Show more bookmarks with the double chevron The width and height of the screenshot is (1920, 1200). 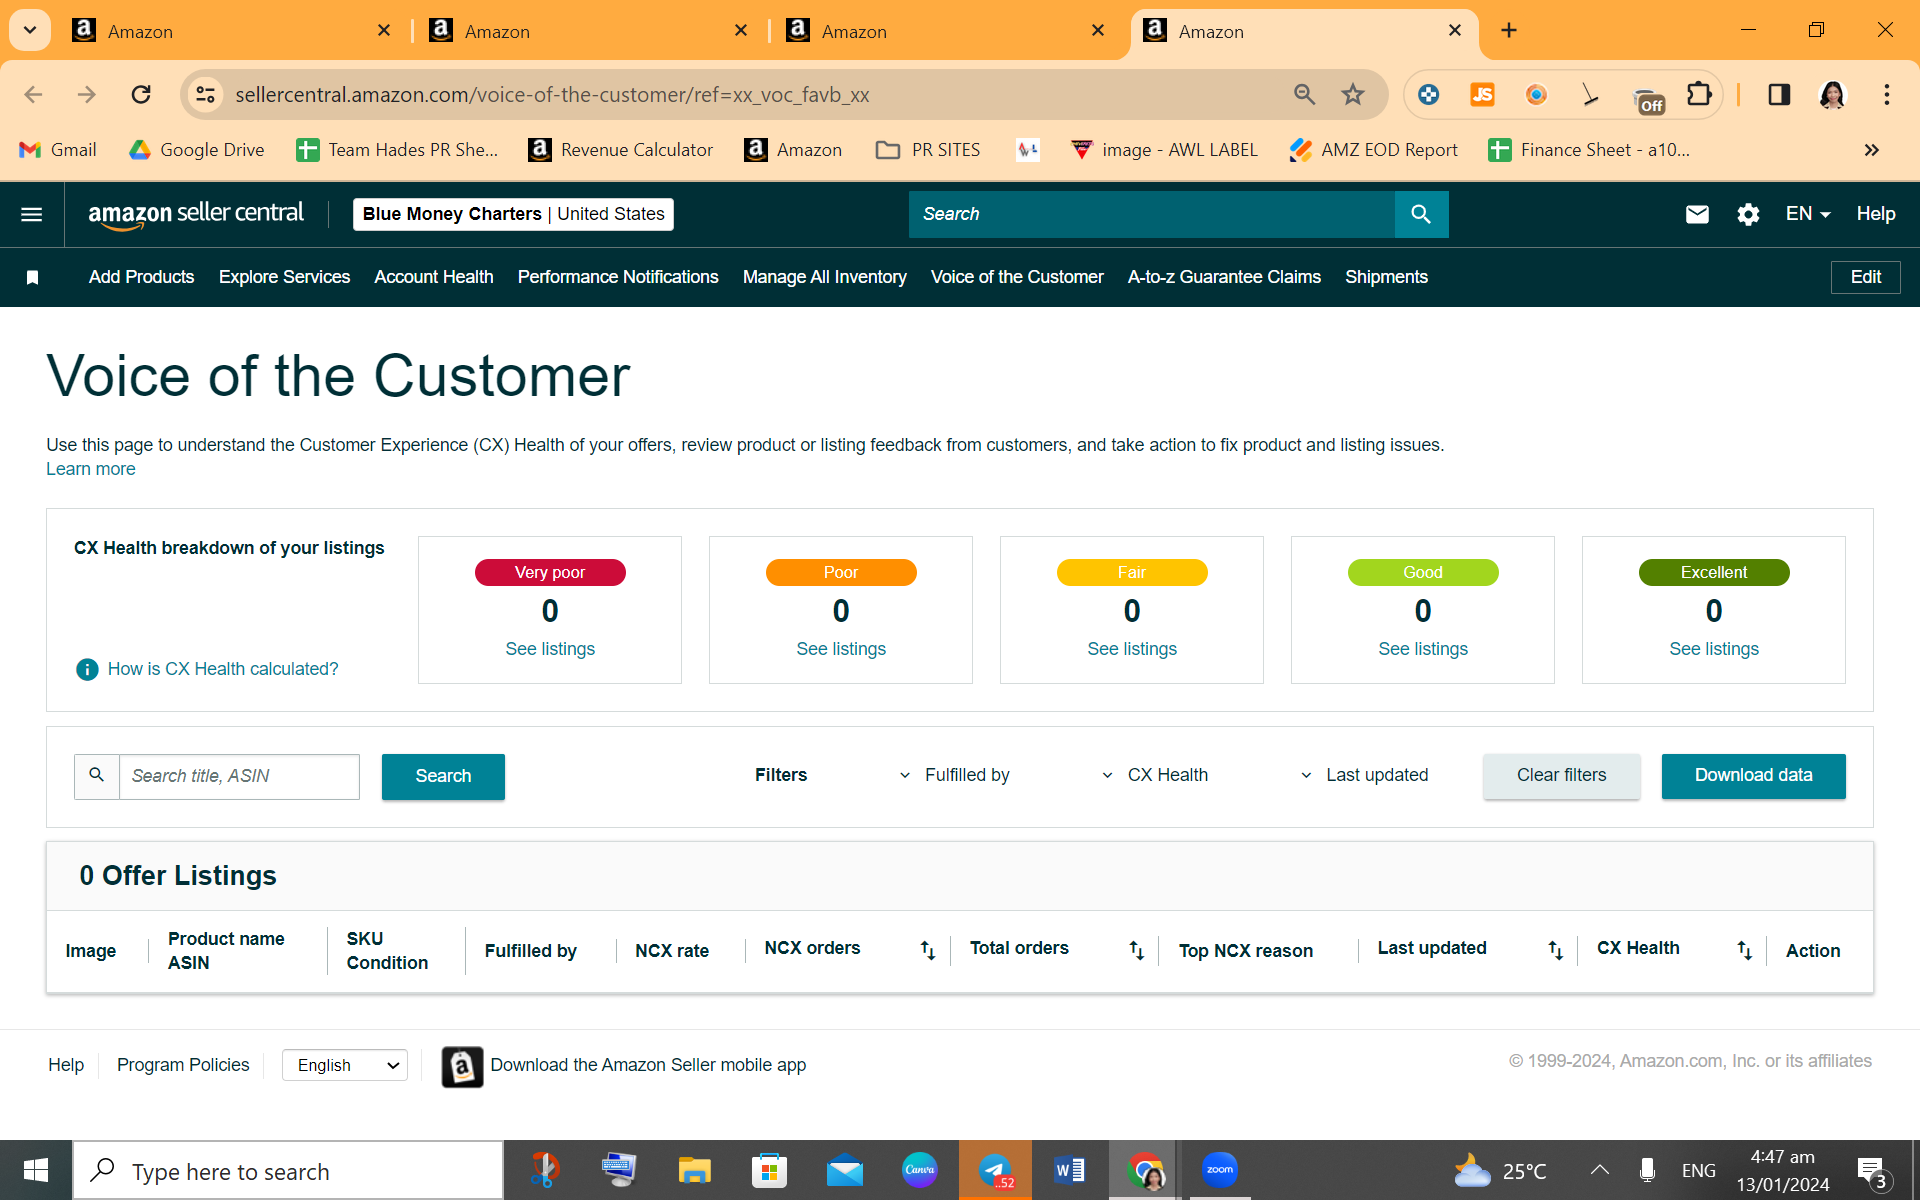(1872, 150)
